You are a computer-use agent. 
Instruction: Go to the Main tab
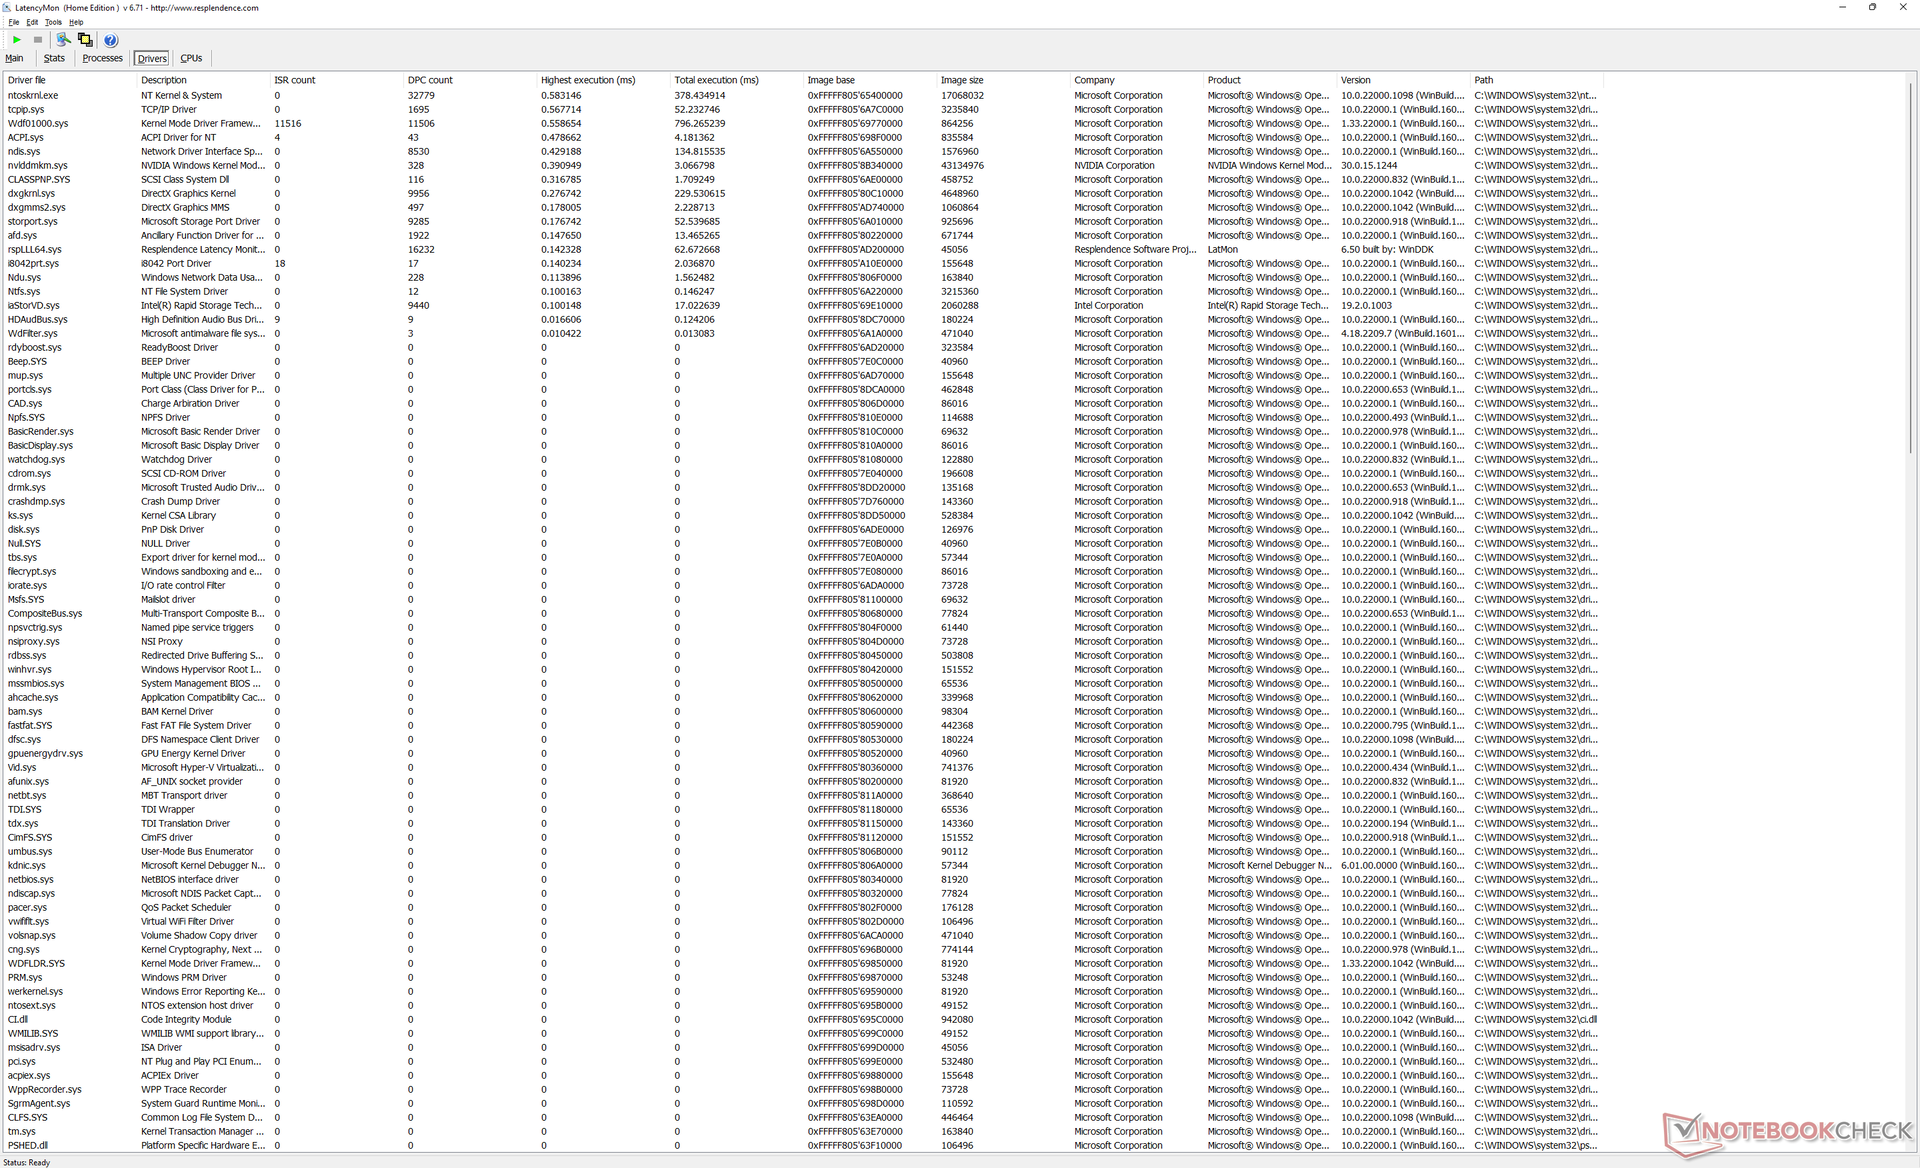pyautogui.click(x=14, y=58)
